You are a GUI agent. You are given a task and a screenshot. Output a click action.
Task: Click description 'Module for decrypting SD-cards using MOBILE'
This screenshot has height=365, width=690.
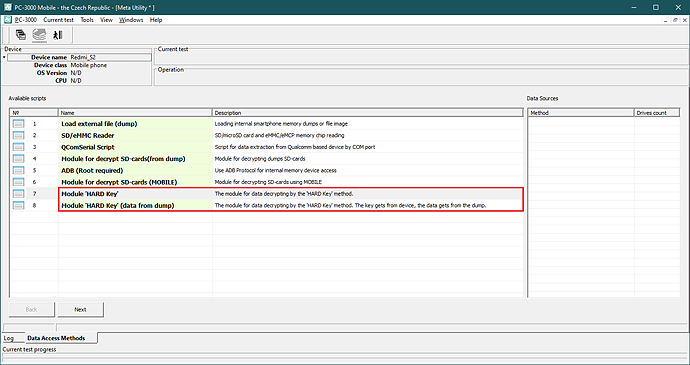(x=268, y=182)
